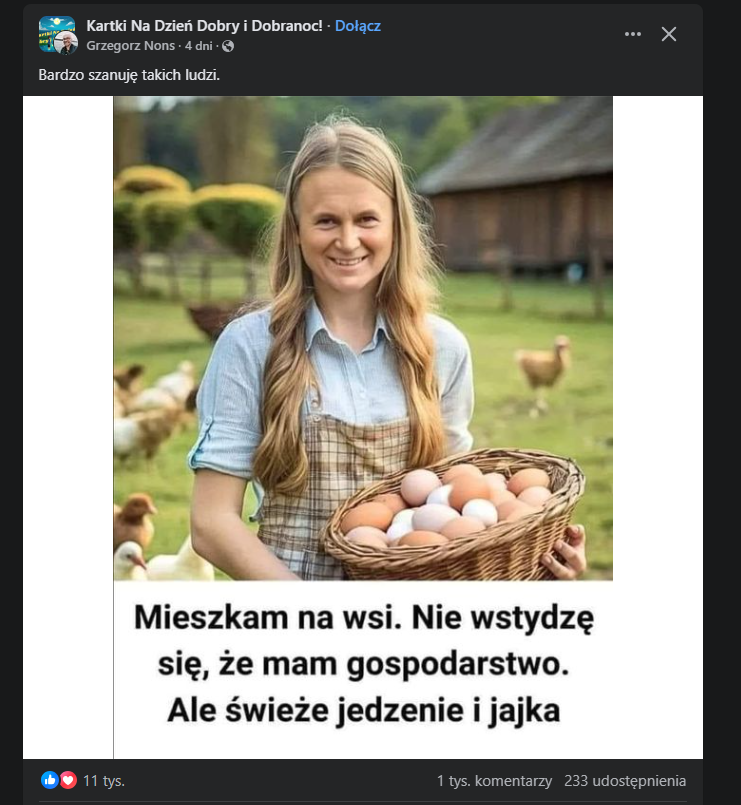
Task: Click the globe public-privacy icon
Action: point(228,46)
